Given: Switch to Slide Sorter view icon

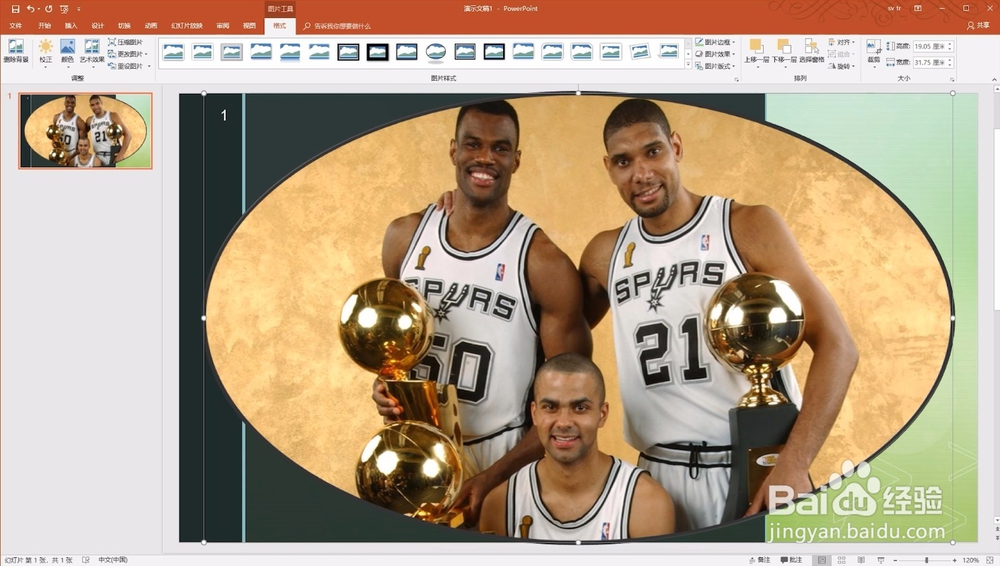Looking at the screenshot, I should click(x=841, y=560).
